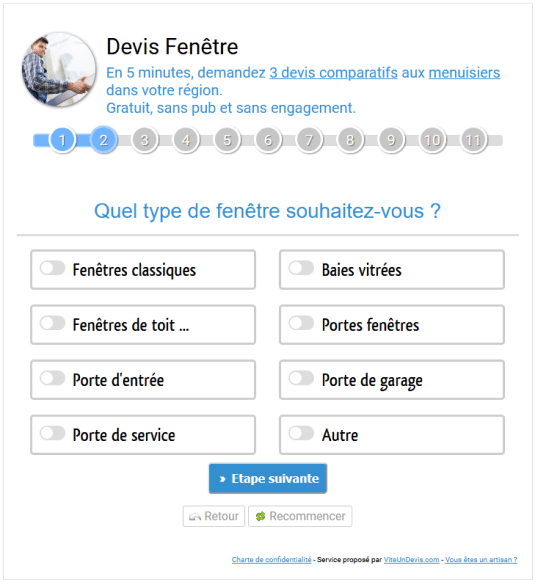Click the Etape suivante button
This screenshot has height=584, width=538.
click(x=268, y=479)
